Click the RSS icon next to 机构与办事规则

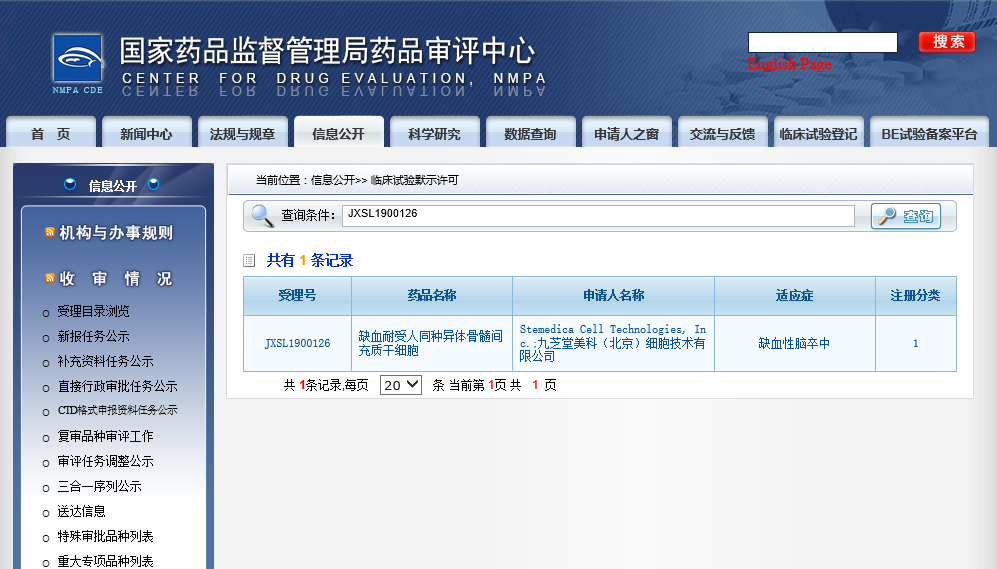click(50, 232)
